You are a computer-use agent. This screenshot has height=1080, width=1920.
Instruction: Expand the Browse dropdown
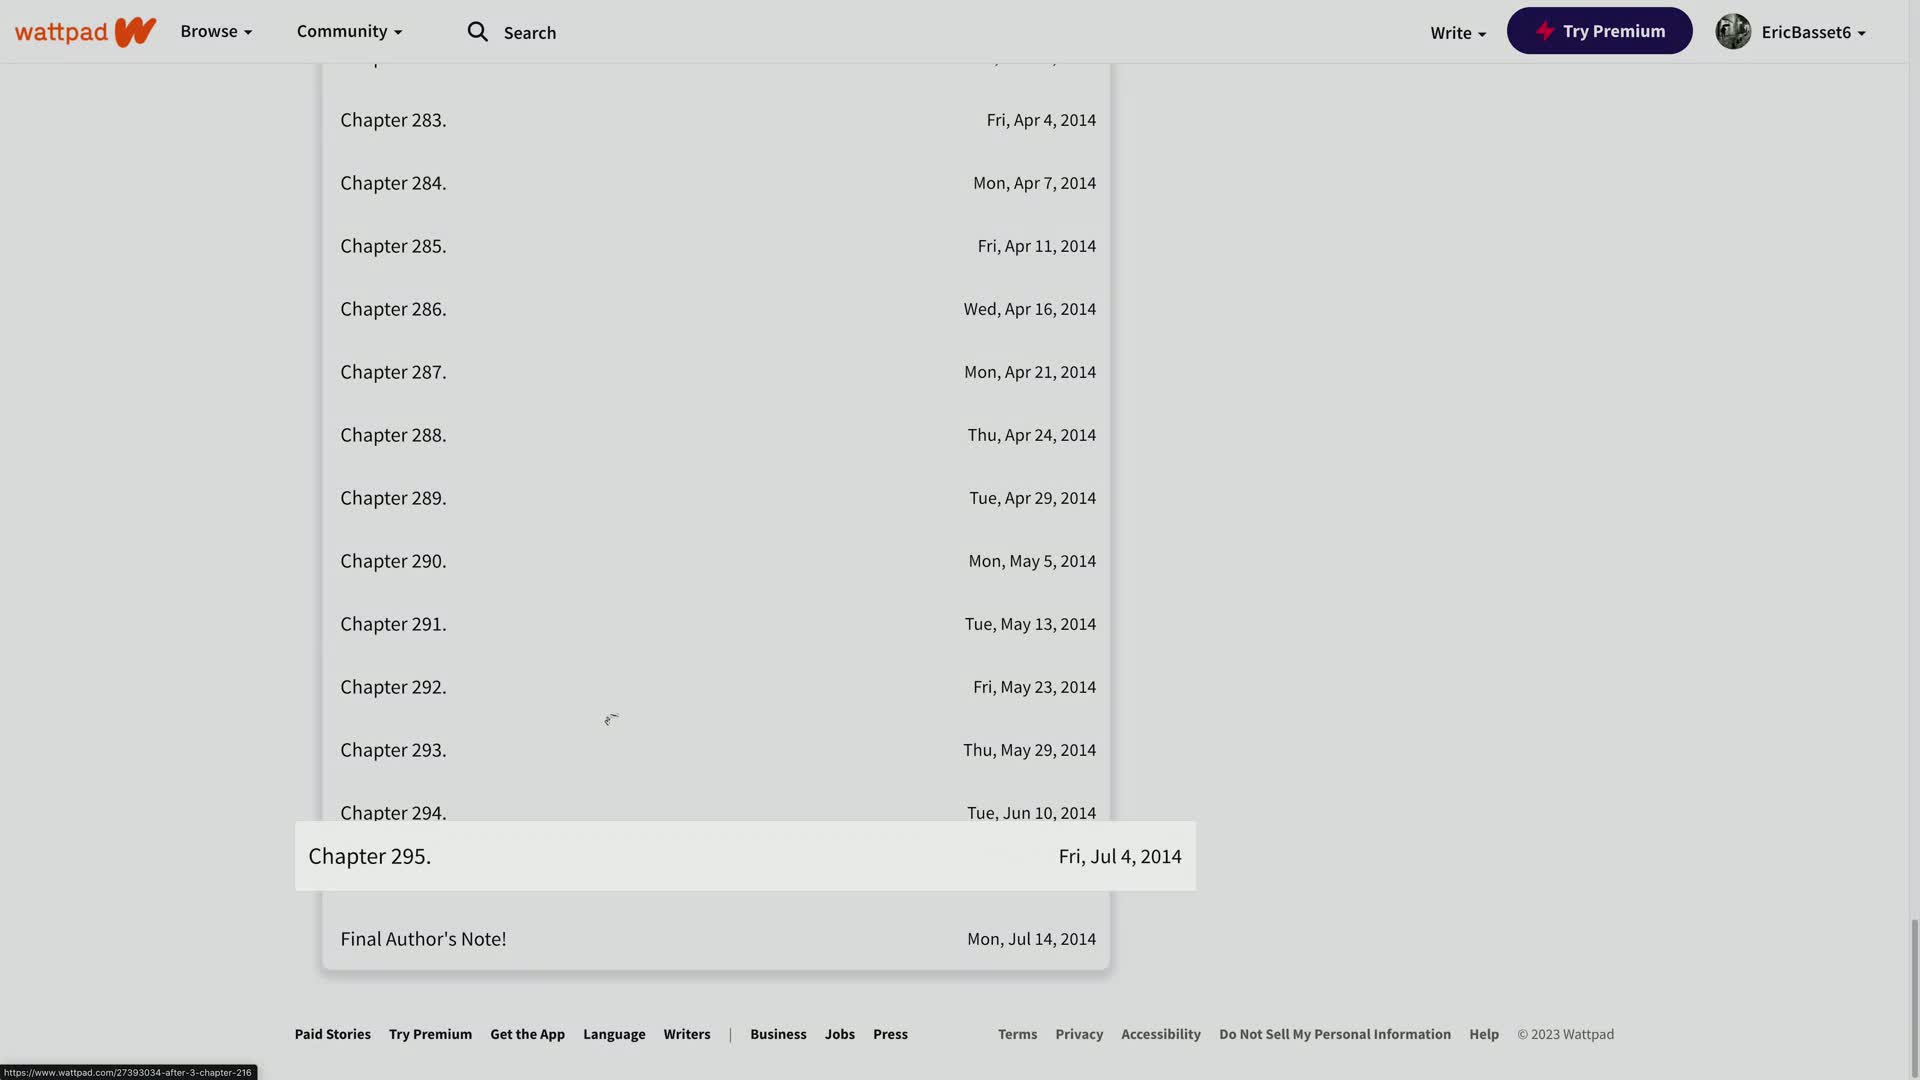click(216, 32)
